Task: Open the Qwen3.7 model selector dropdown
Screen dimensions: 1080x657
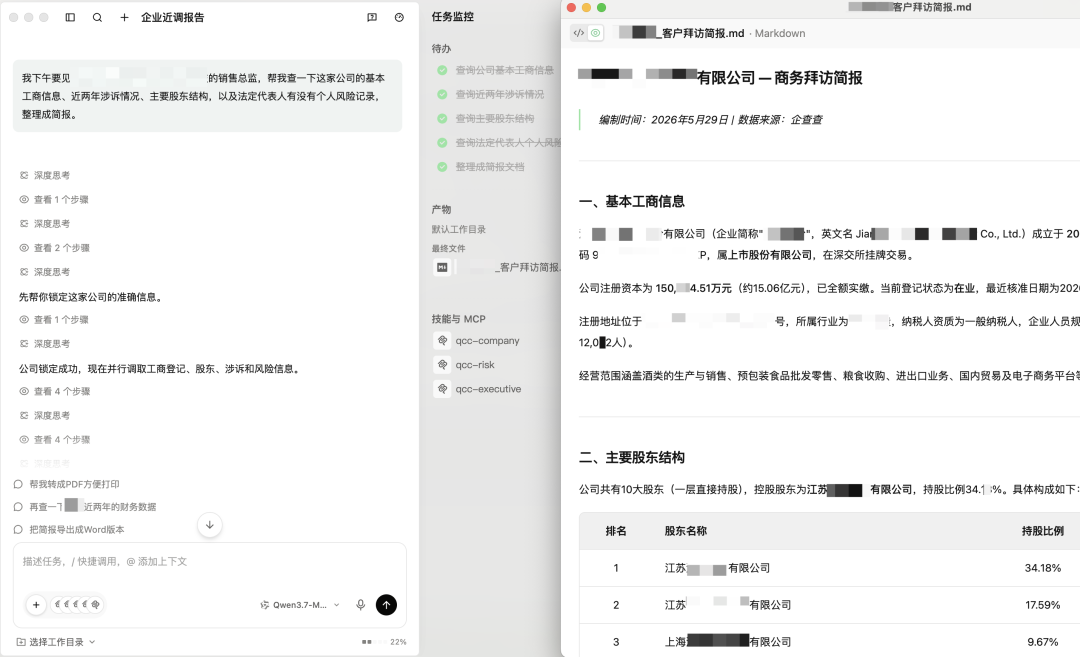Action: [x=300, y=605]
